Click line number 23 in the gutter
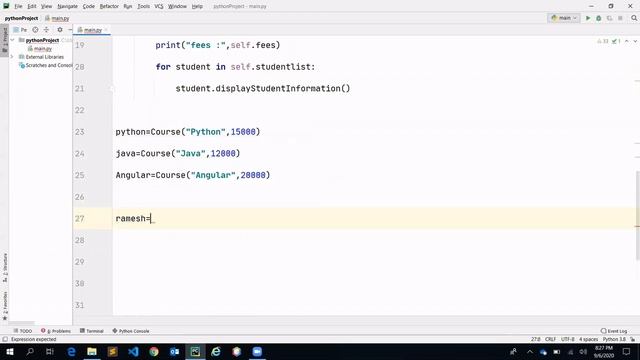Viewport: 640px width, 360px height. coord(80,132)
